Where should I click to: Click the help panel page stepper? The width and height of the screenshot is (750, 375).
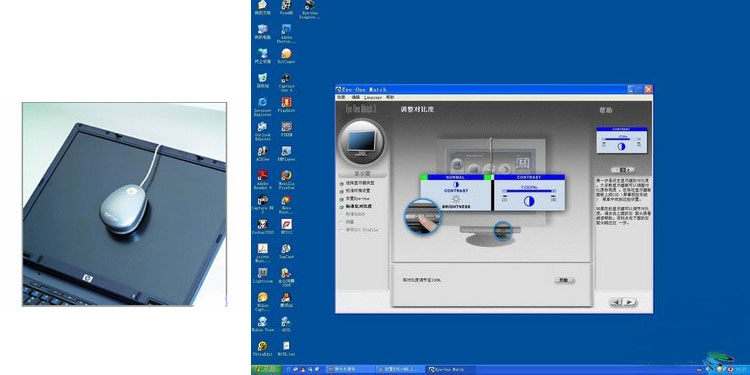(623, 170)
